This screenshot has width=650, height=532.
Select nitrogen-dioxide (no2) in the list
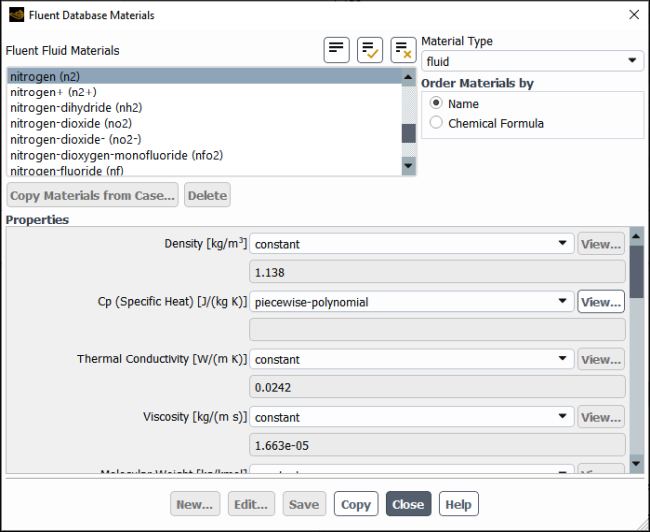click(205, 124)
